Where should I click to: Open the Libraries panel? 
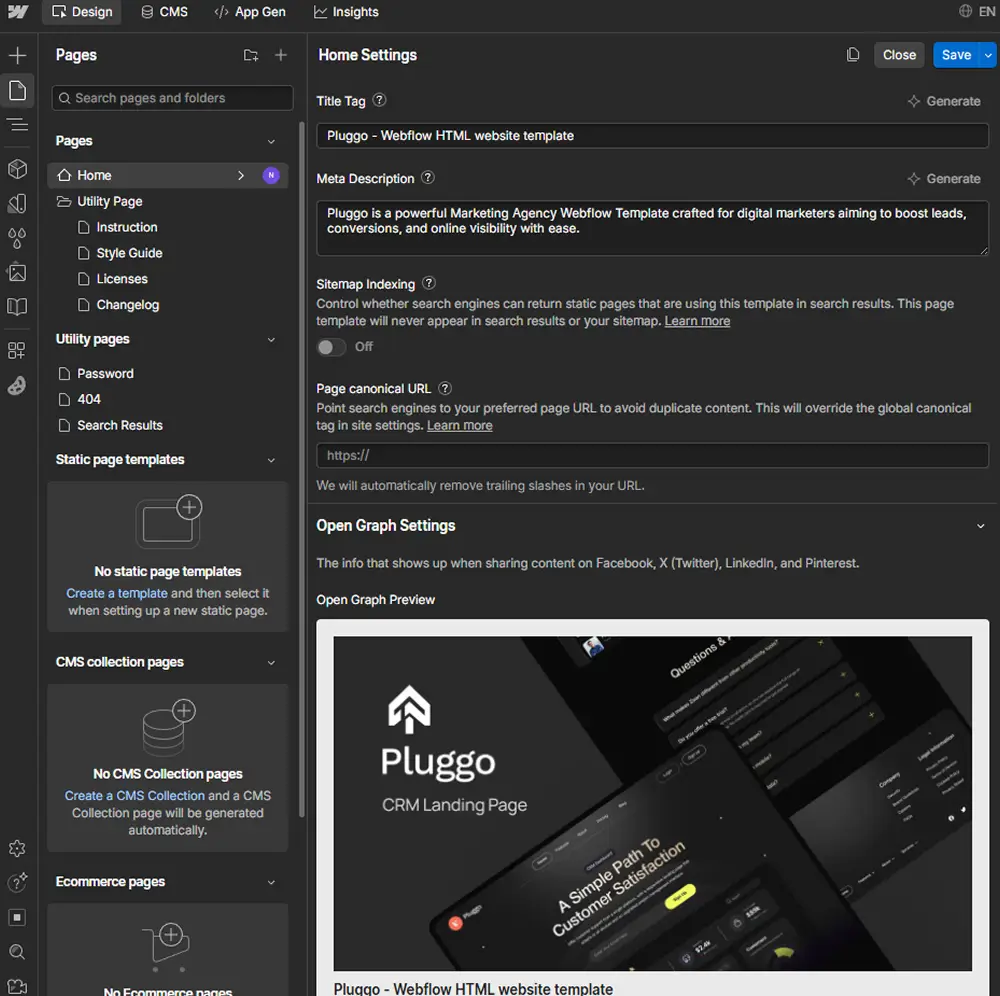pos(16,307)
